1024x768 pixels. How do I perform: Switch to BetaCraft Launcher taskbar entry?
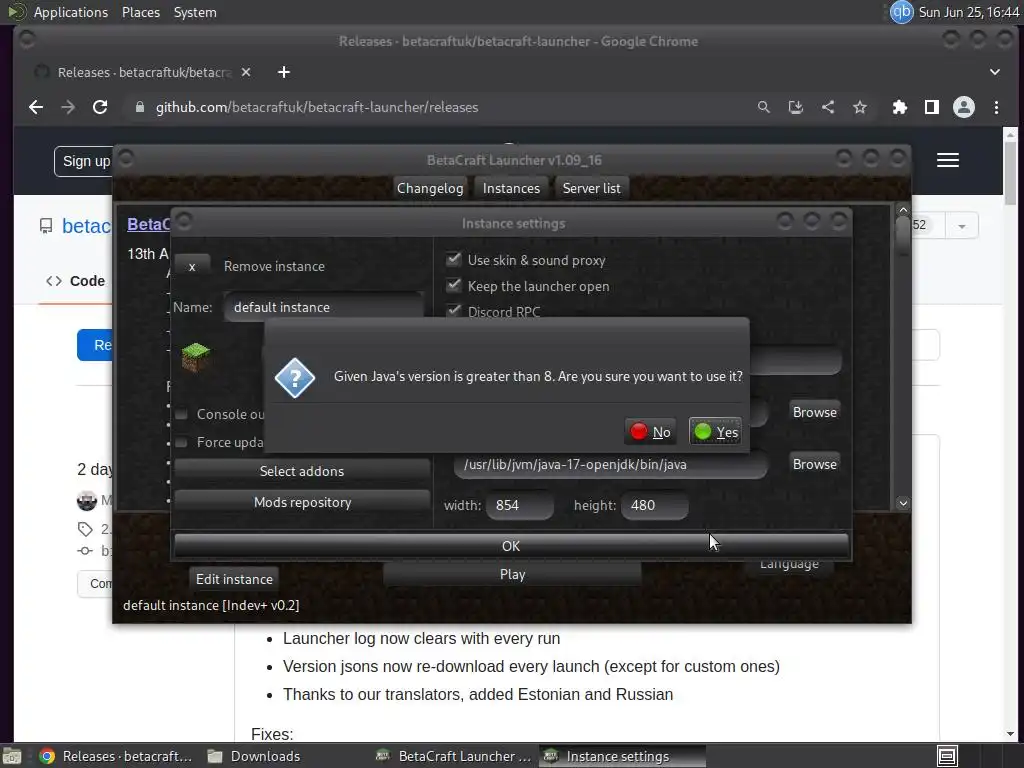click(x=455, y=756)
